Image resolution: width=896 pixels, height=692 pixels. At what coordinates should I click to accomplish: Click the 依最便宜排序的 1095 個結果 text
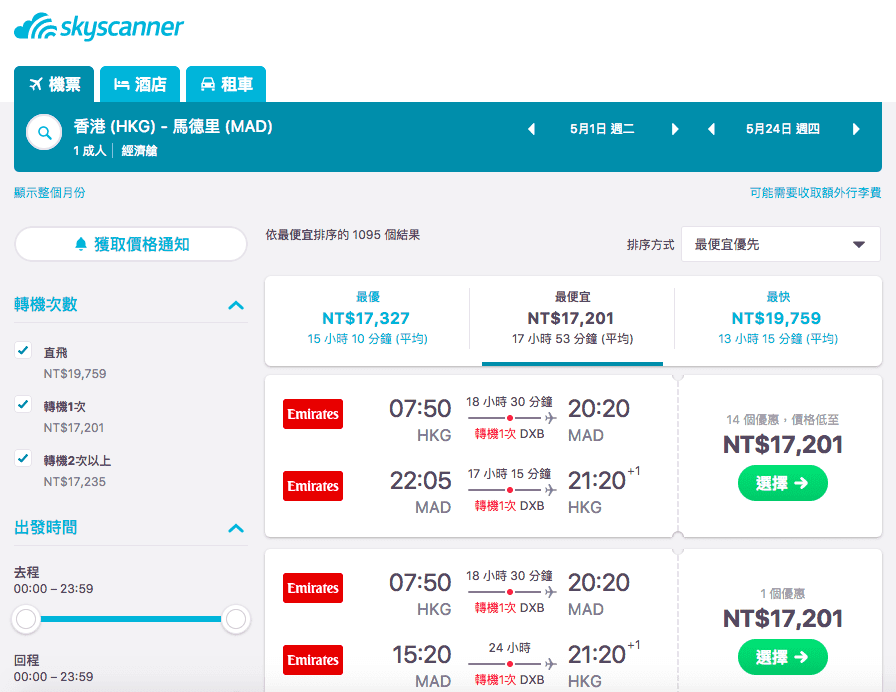pos(343,235)
